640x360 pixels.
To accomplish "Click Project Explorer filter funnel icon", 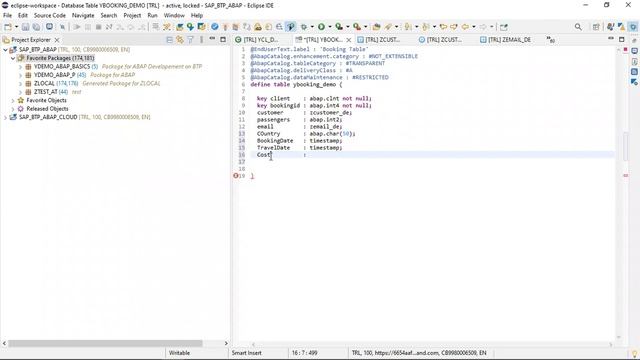I will coord(190,40).
